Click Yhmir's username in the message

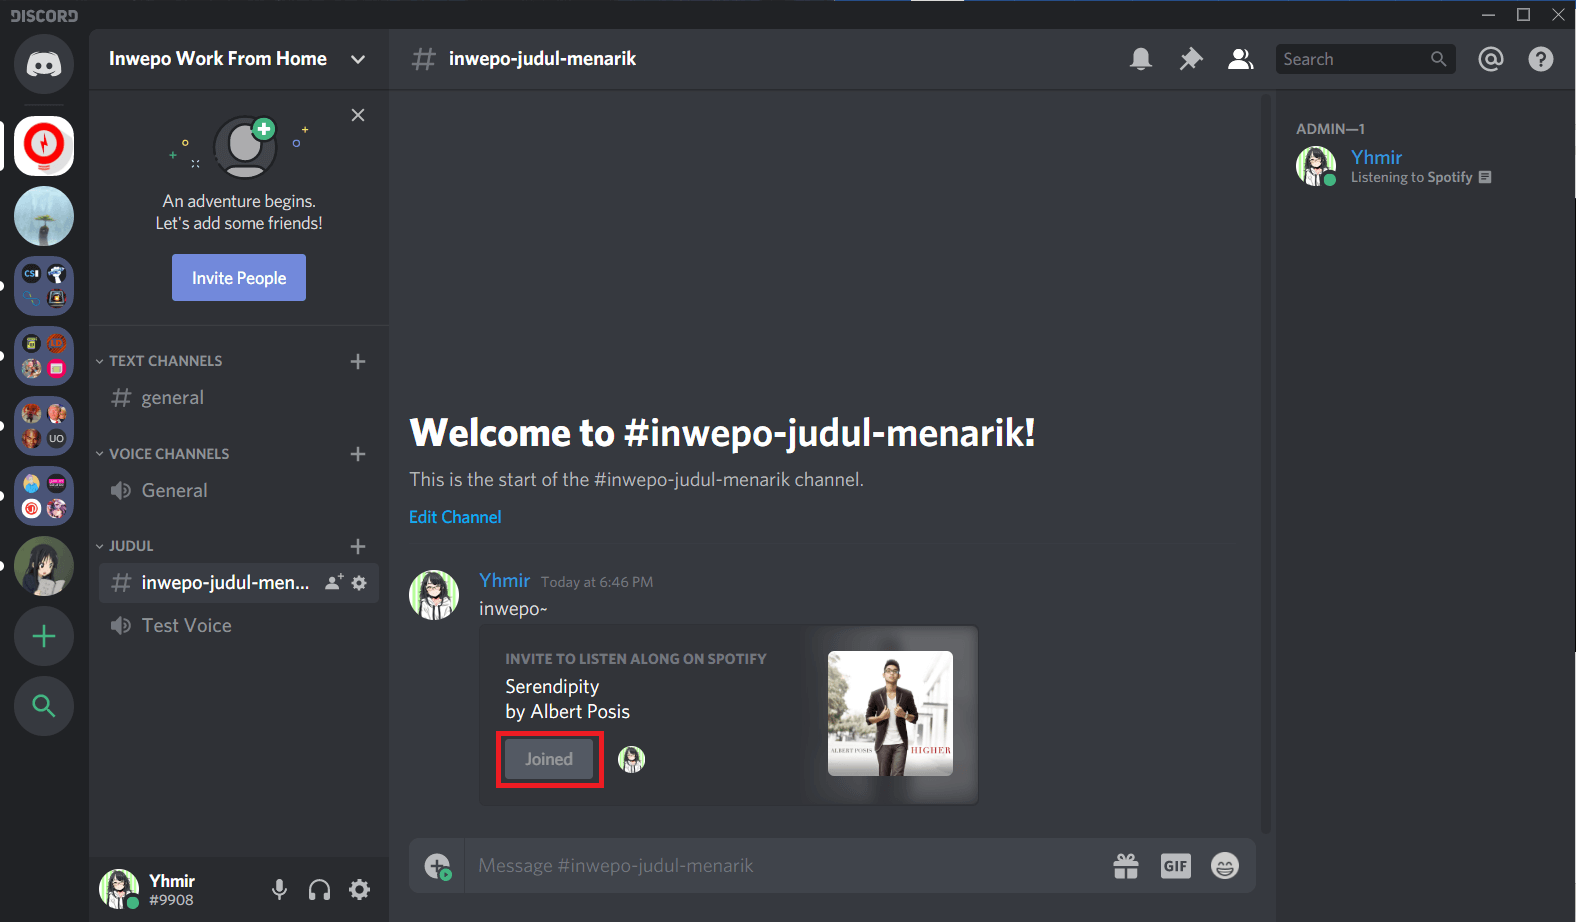(505, 581)
